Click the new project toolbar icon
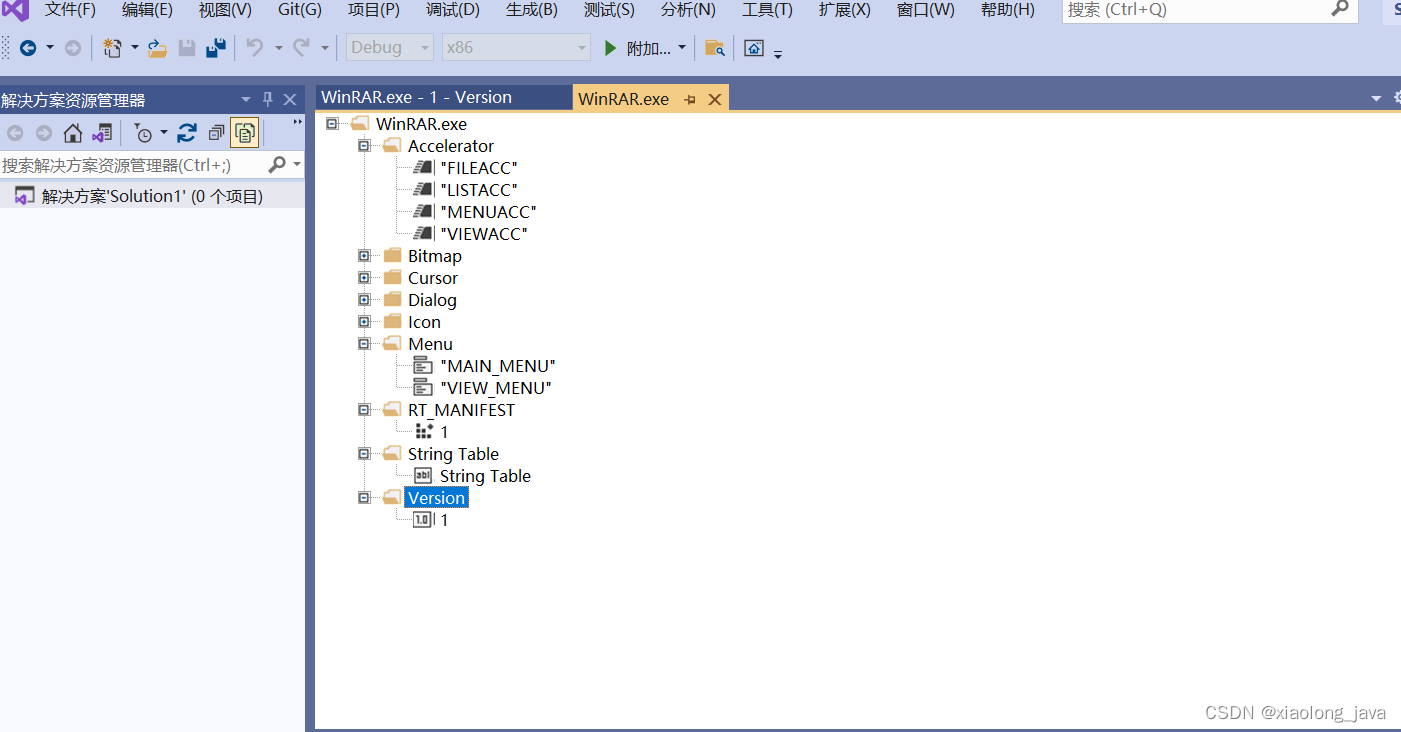Image resolution: width=1401 pixels, height=732 pixels. point(113,48)
